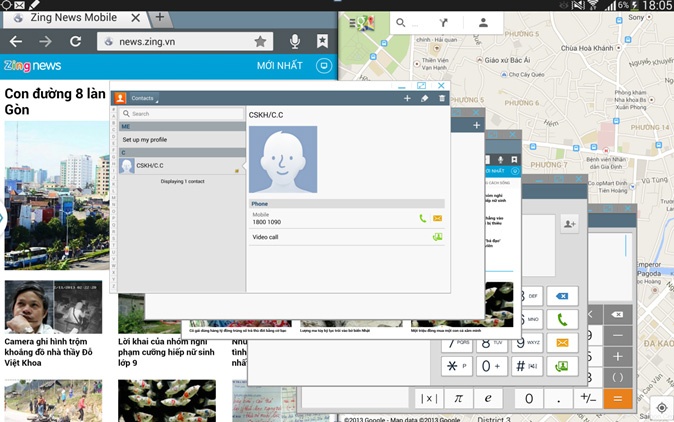This screenshot has width=674, height=422.
Task: Open the Contacts dropdown in header
Action: tap(144, 98)
